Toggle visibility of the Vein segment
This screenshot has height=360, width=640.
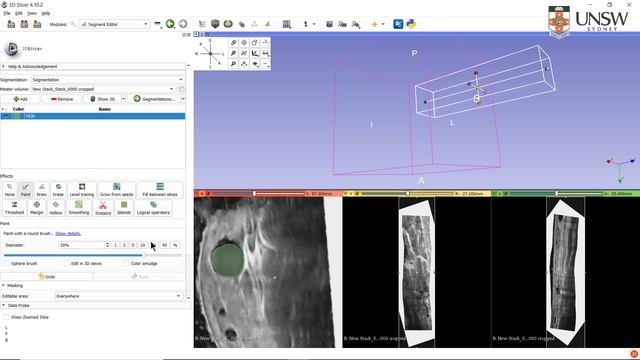tap(5, 116)
